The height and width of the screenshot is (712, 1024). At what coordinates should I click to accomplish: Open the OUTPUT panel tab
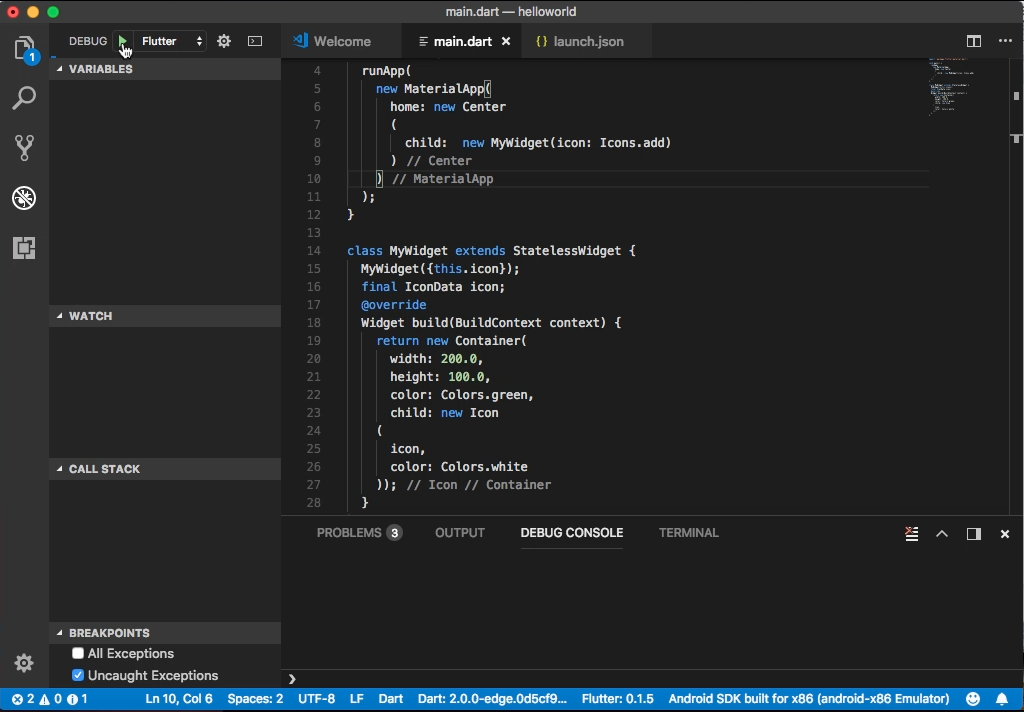[460, 533]
